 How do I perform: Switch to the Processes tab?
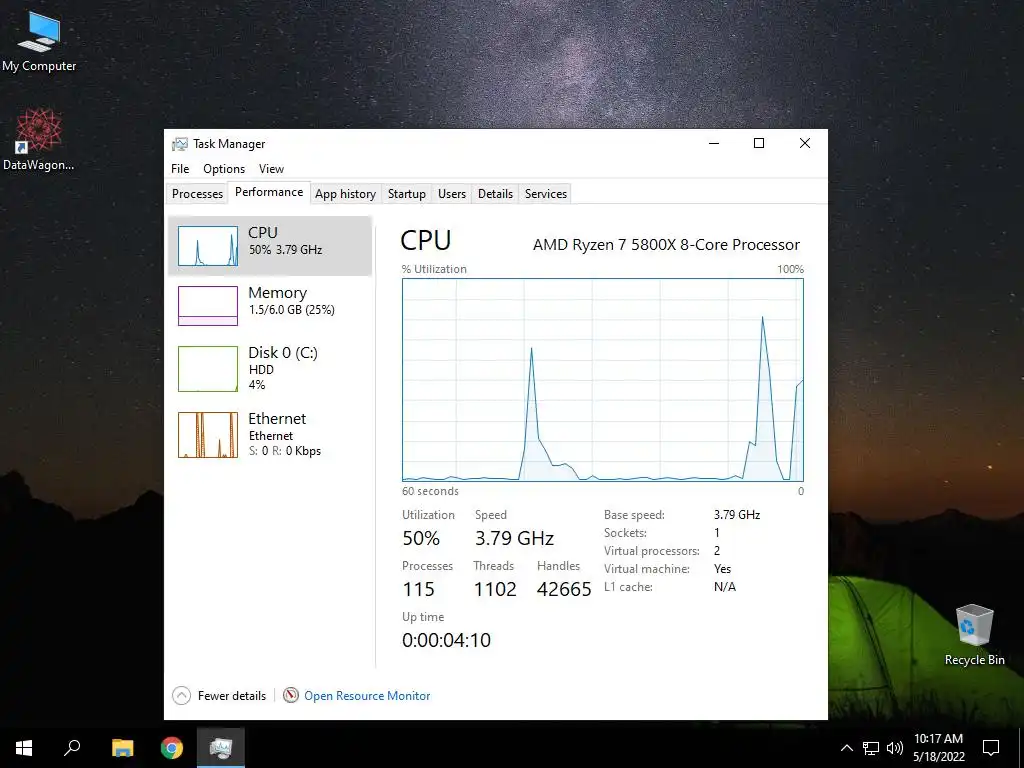tap(197, 193)
